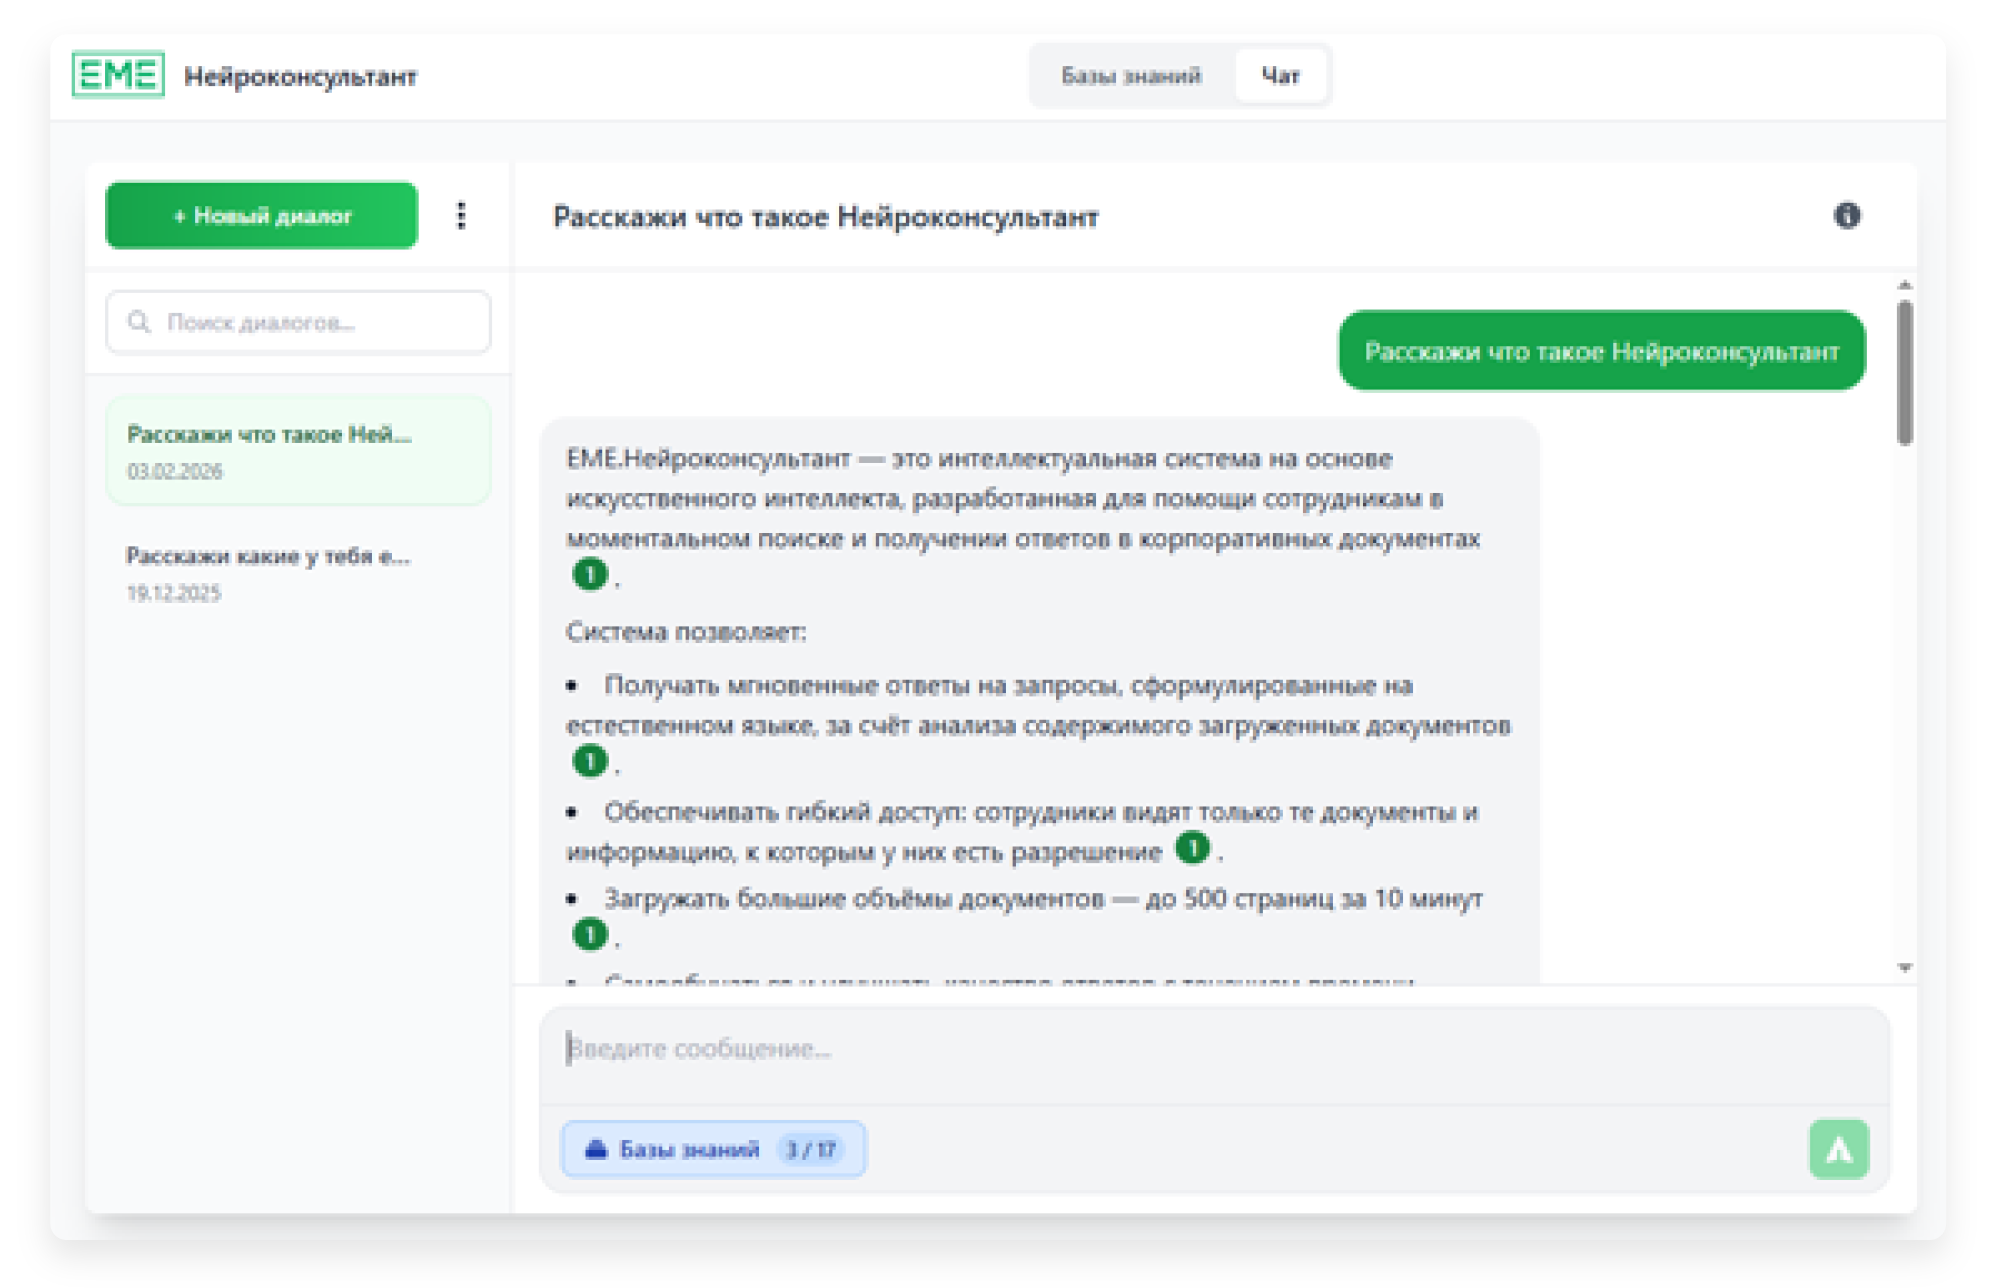Select the 'Чат' tab

1280,76
